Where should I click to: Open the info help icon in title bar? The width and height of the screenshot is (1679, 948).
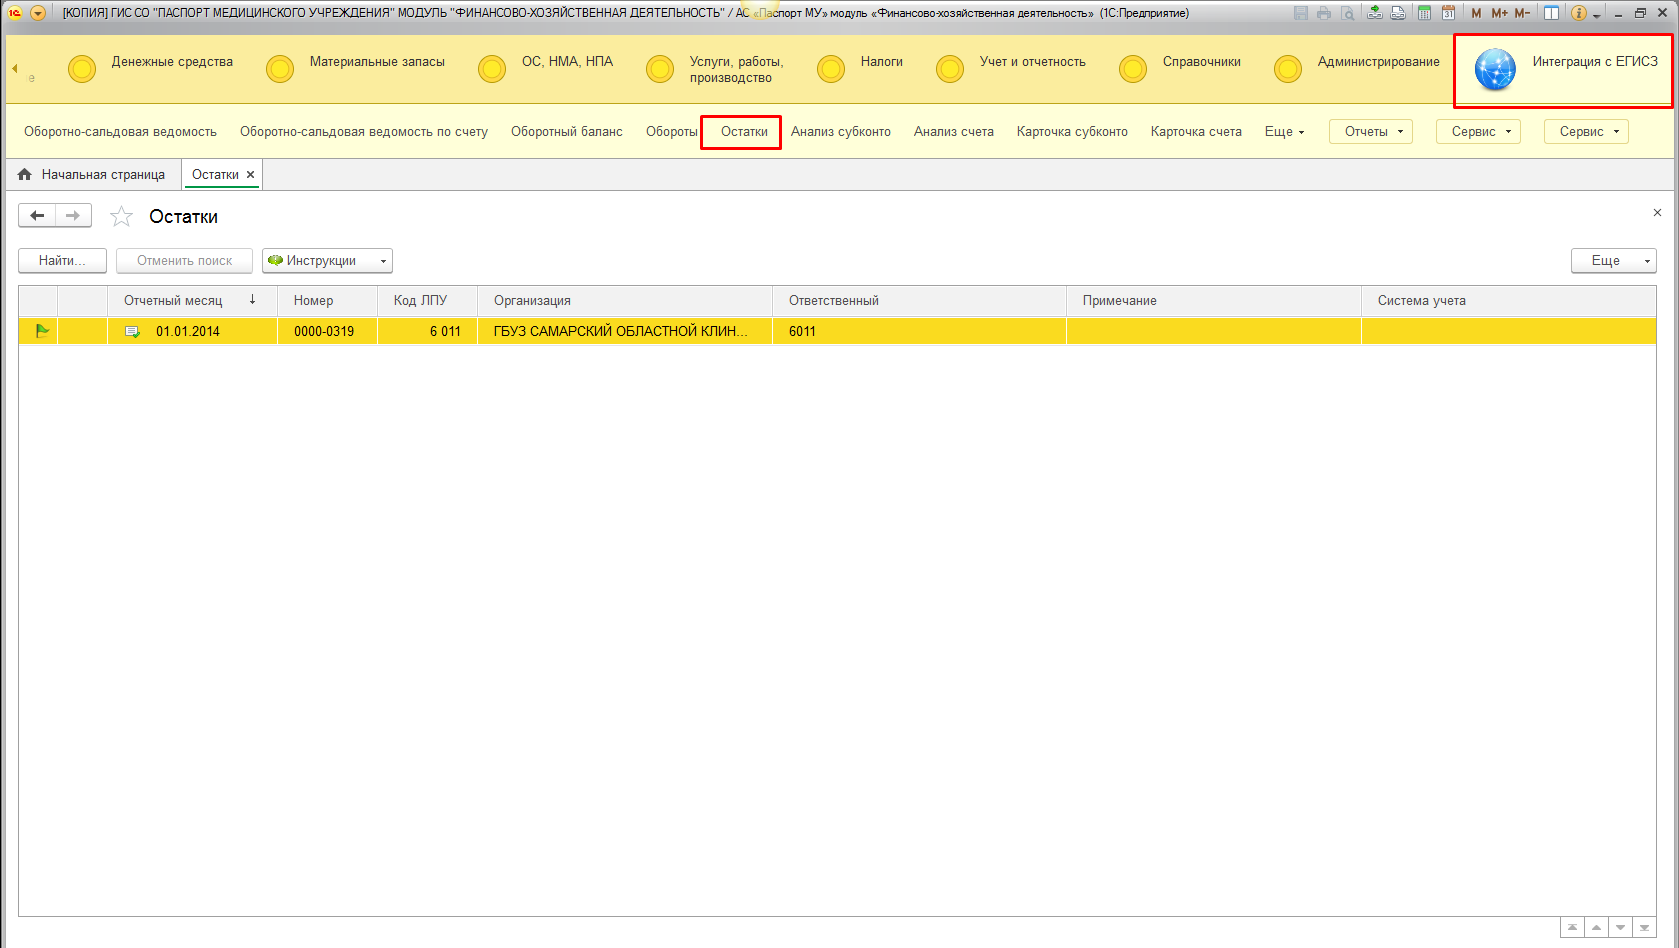click(x=1579, y=13)
